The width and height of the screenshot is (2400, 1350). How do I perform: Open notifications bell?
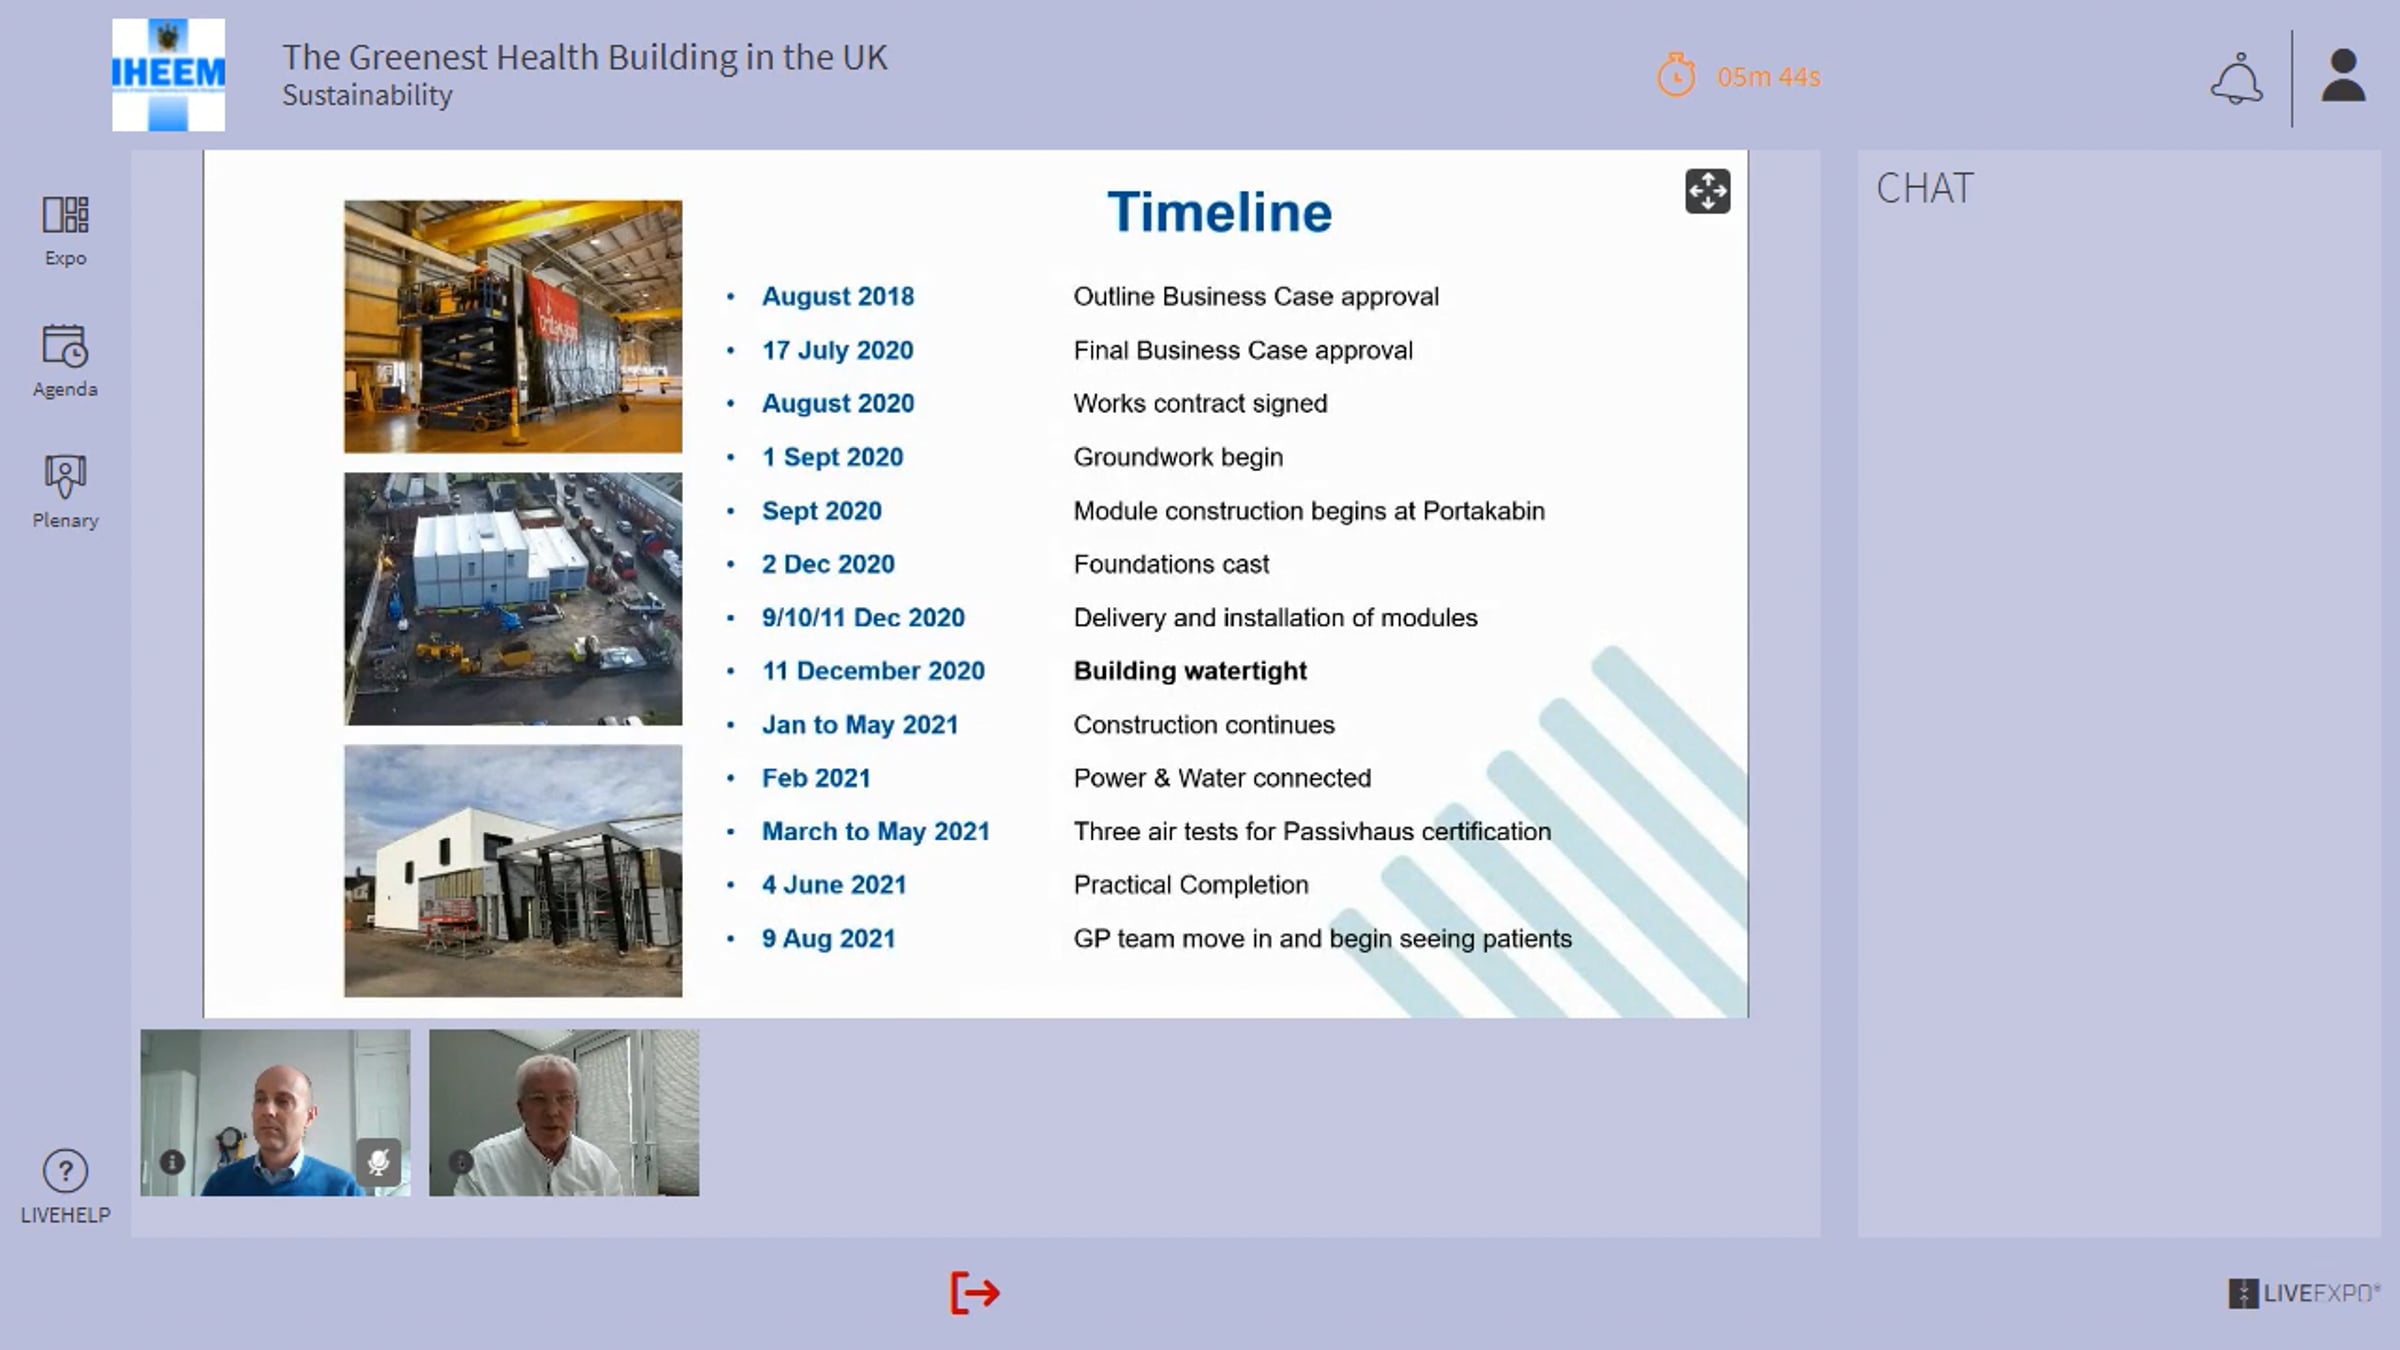pyautogui.click(x=2236, y=78)
